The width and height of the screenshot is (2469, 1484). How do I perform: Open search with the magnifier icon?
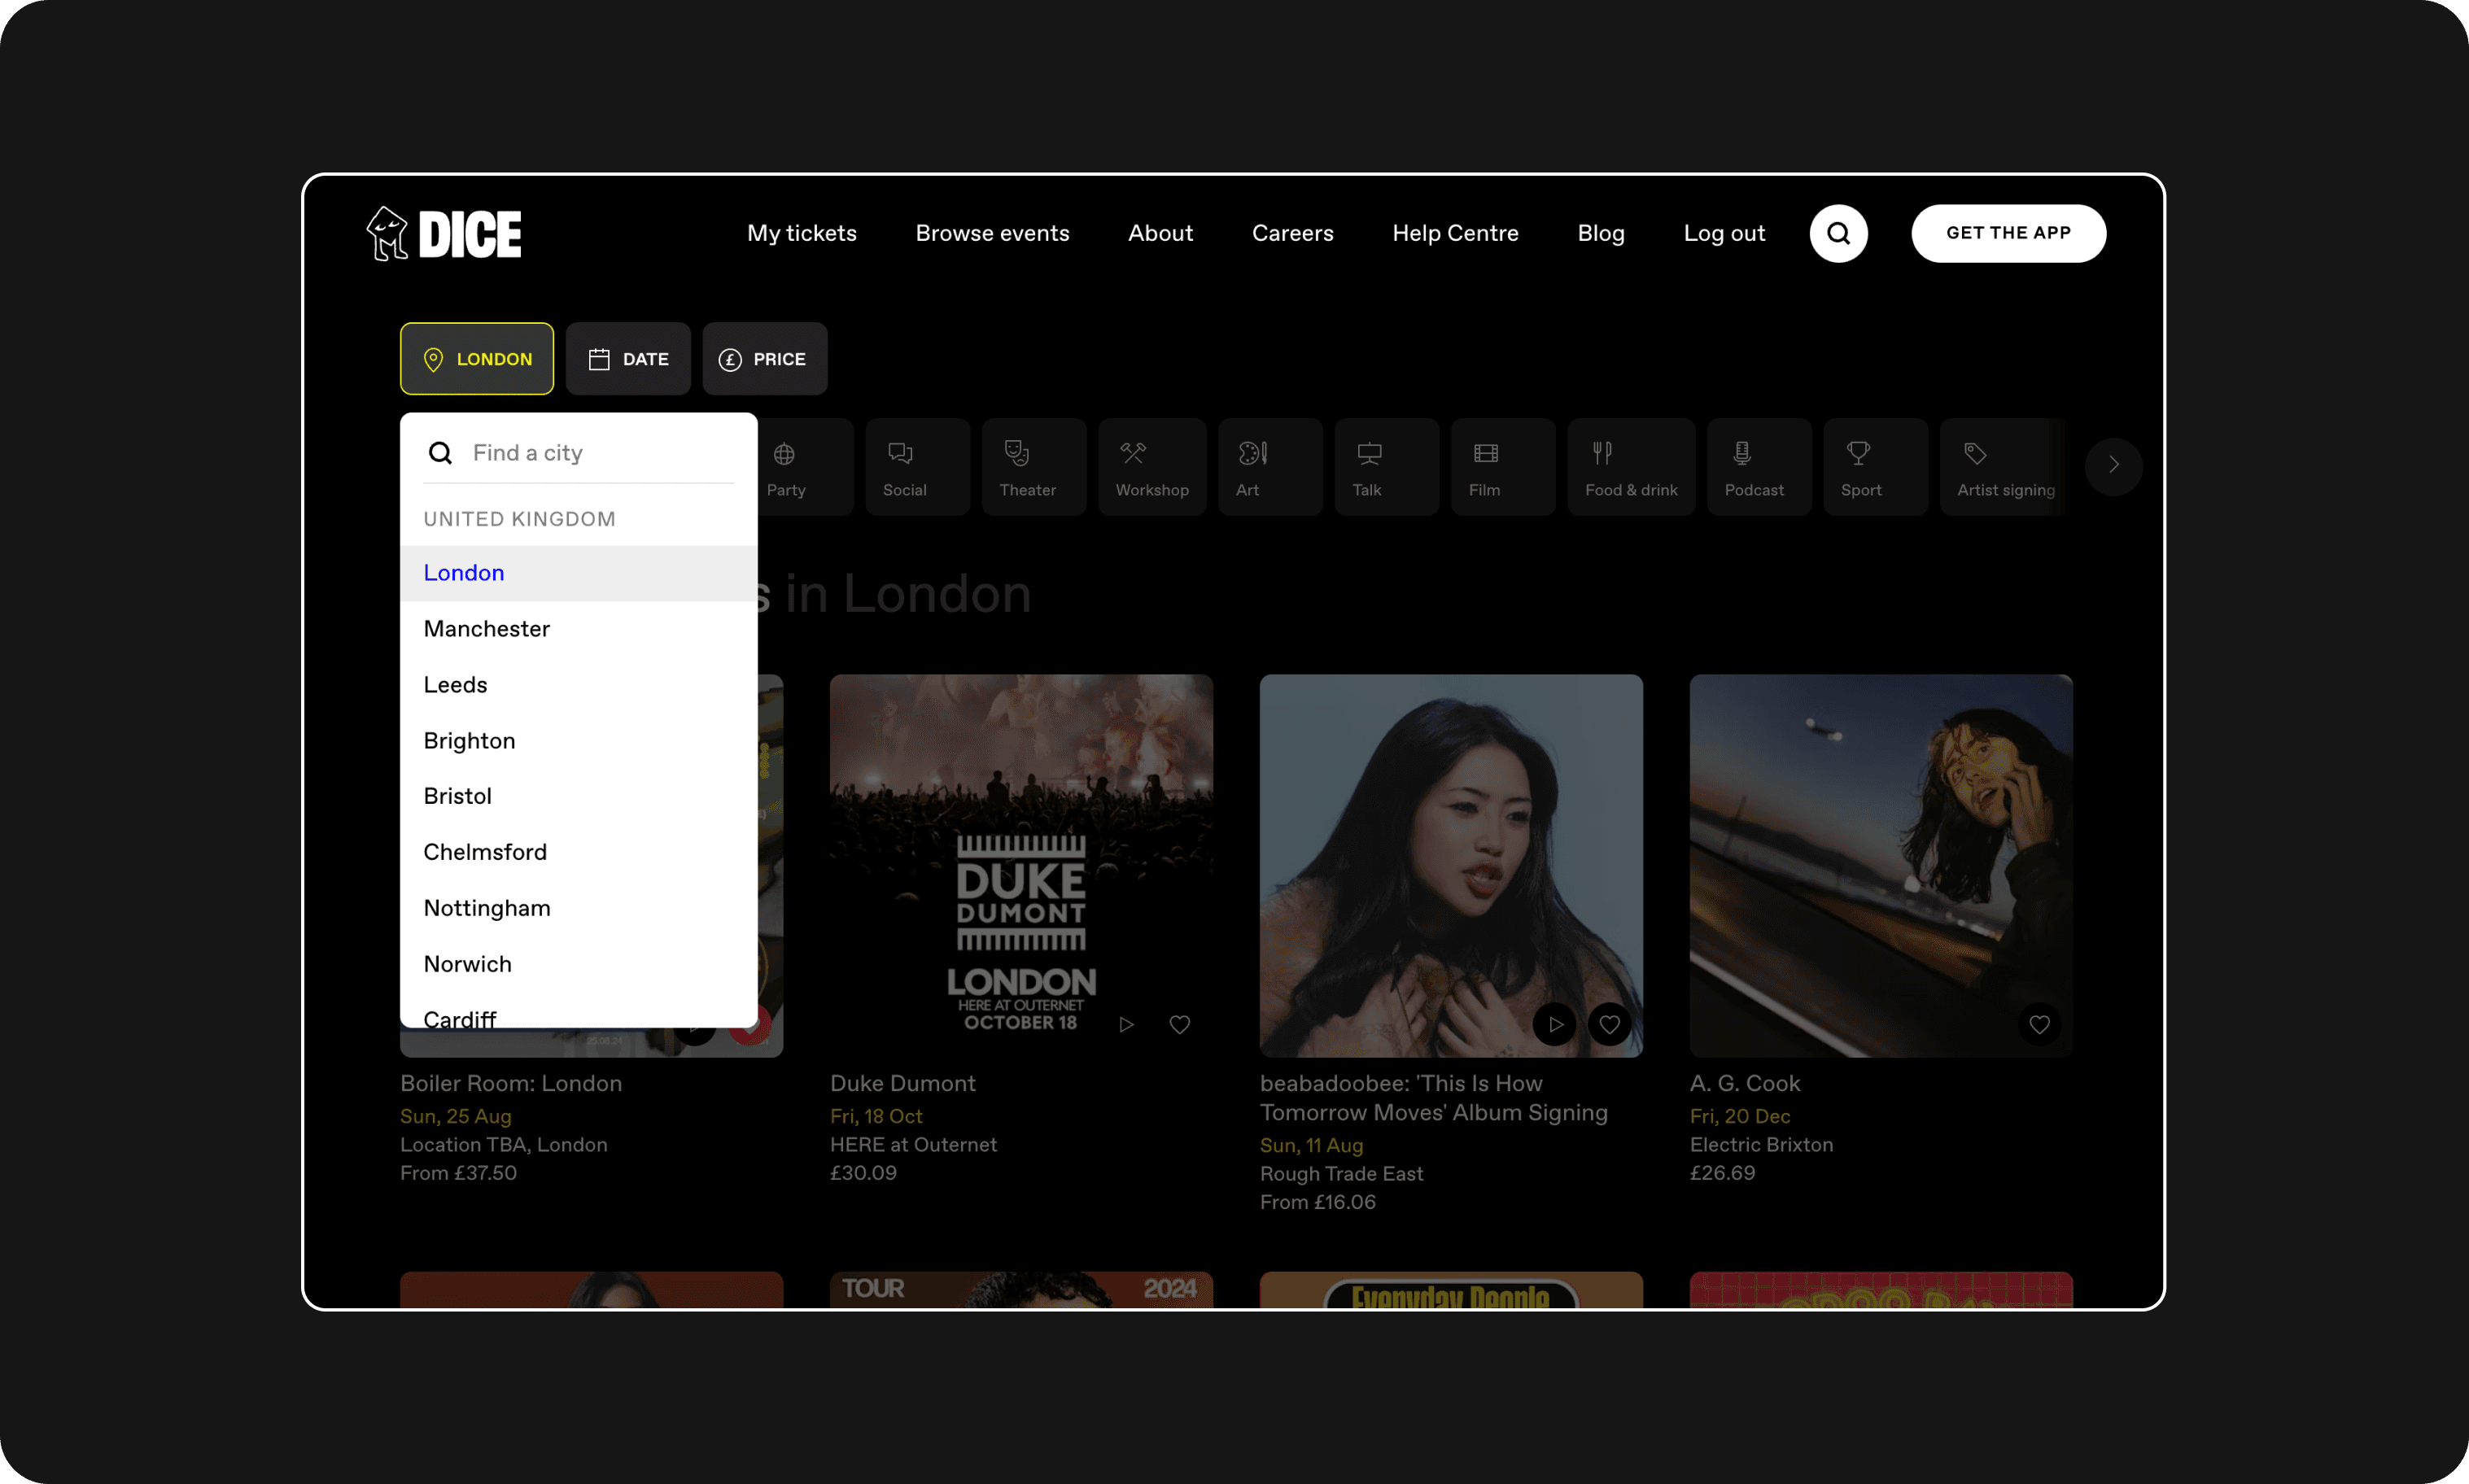(x=1838, y=234)
